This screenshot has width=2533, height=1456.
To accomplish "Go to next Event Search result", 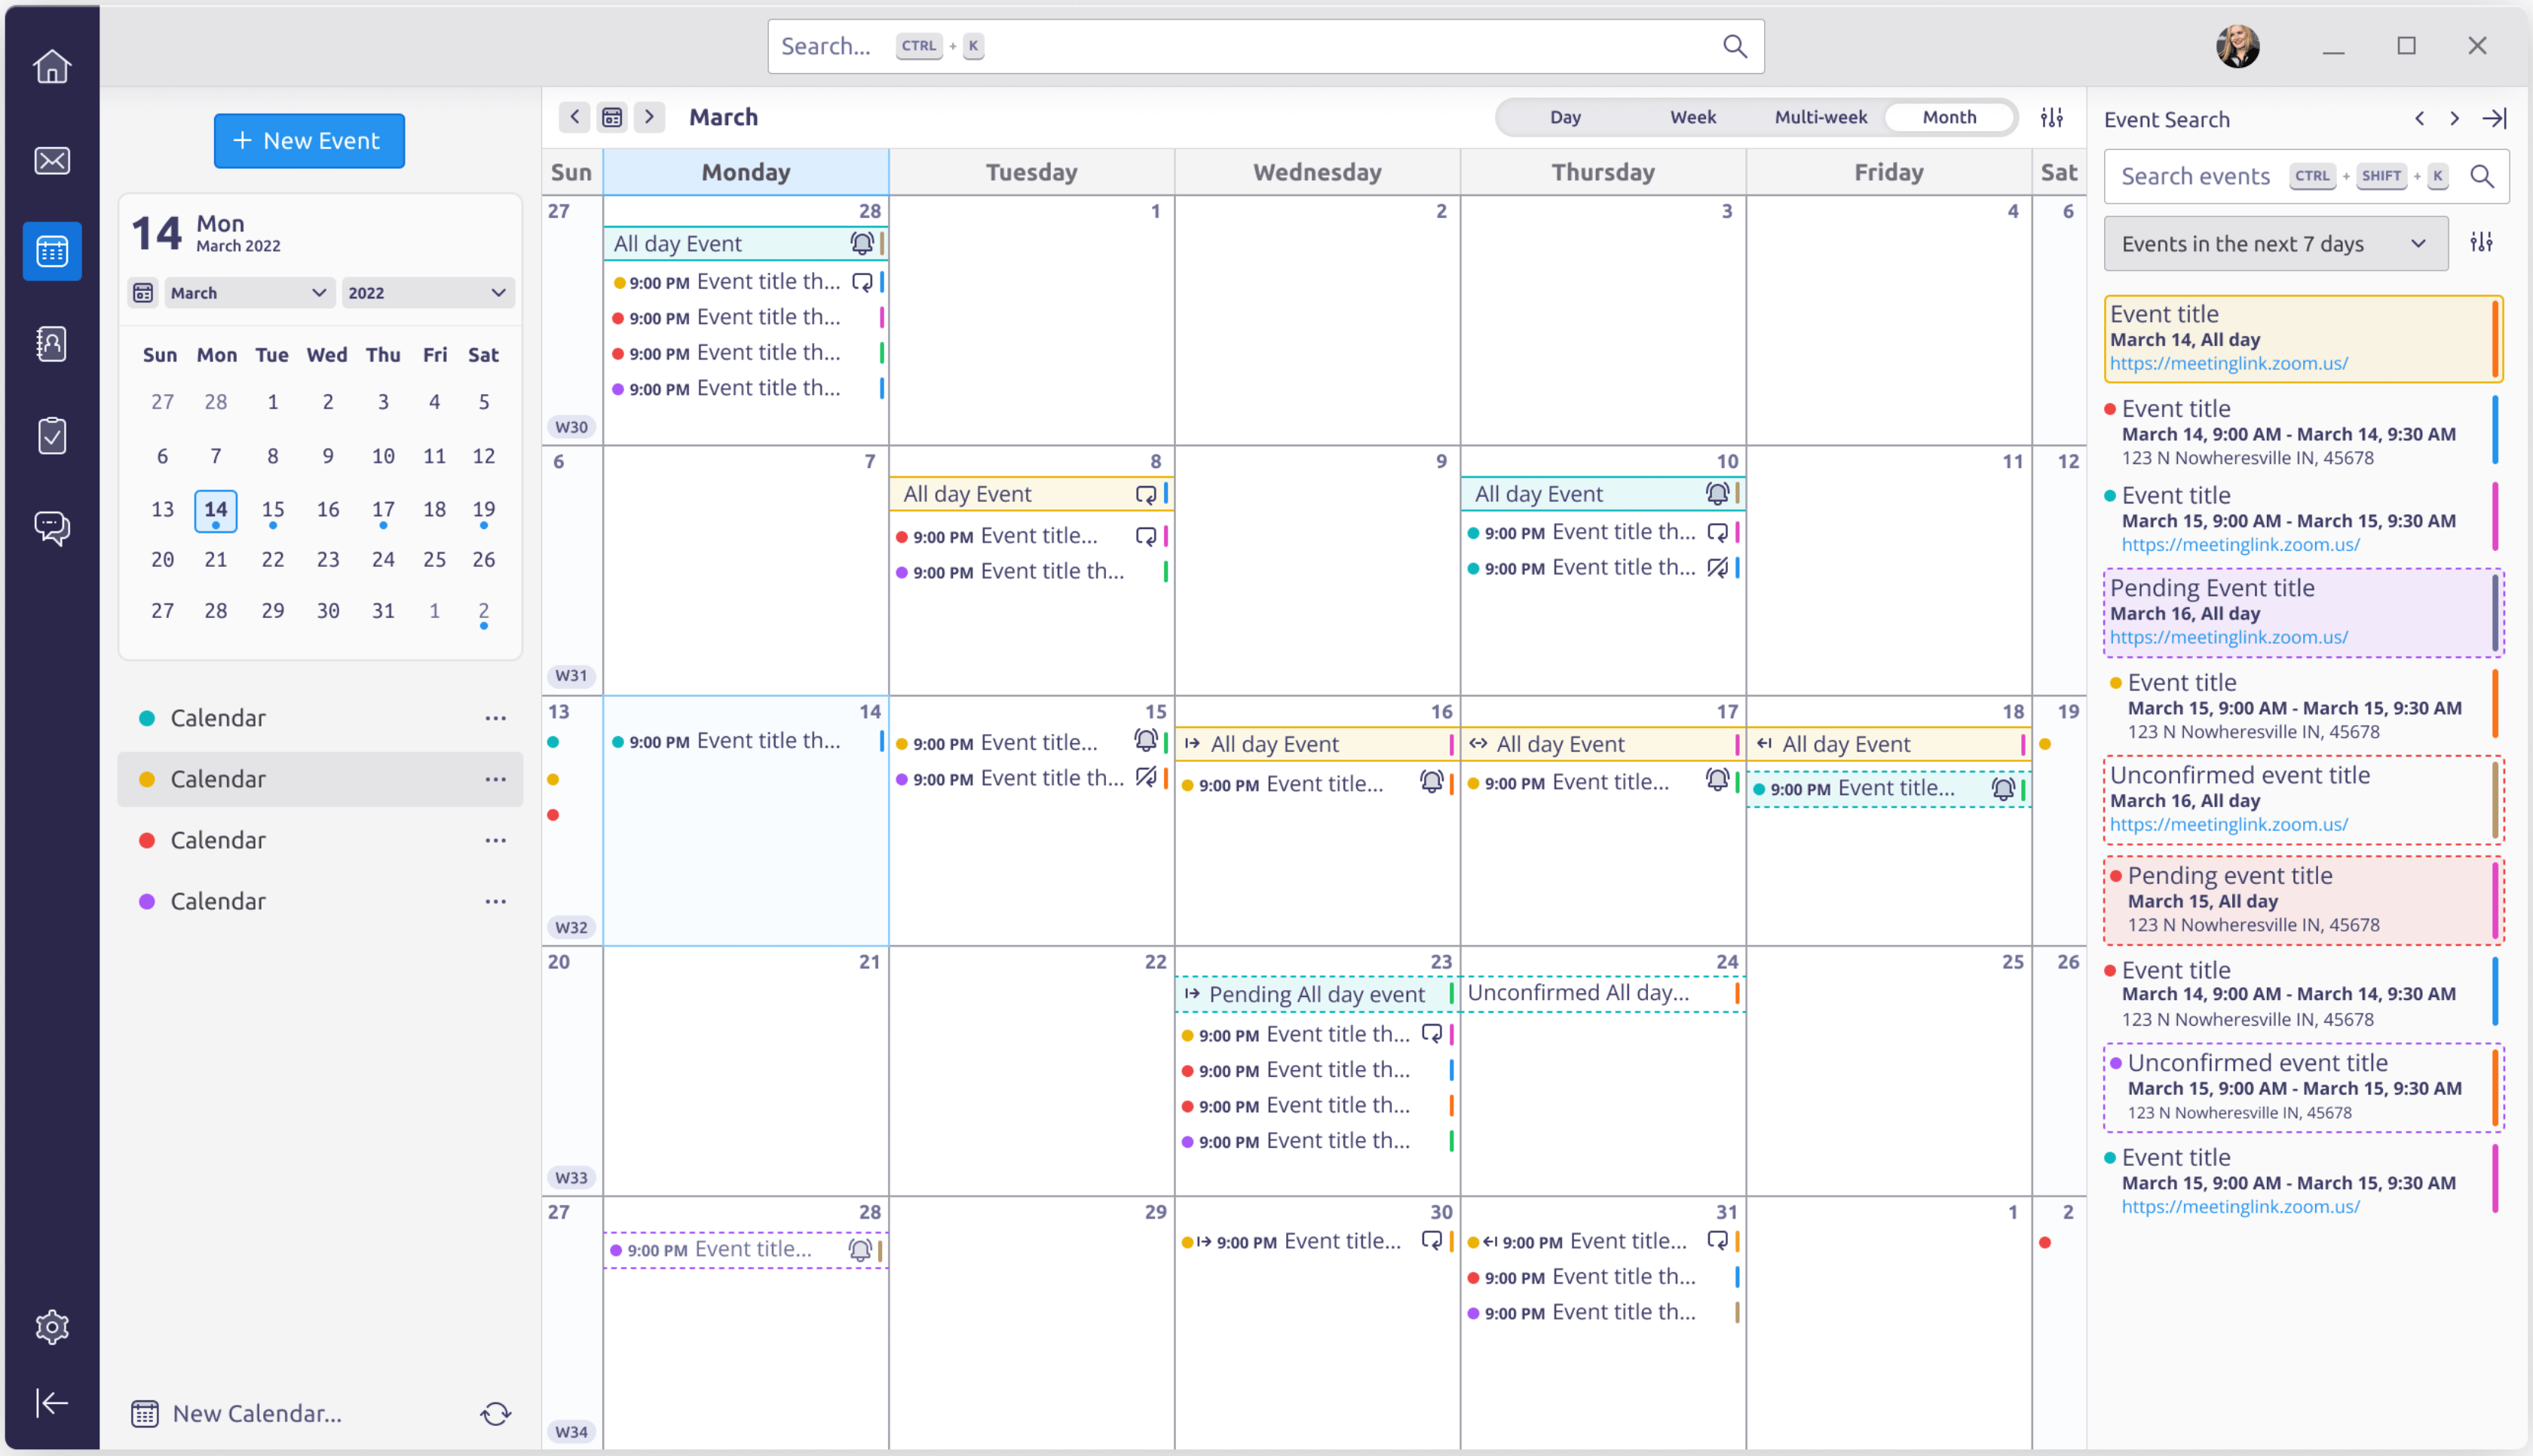I will (2454, 118).
